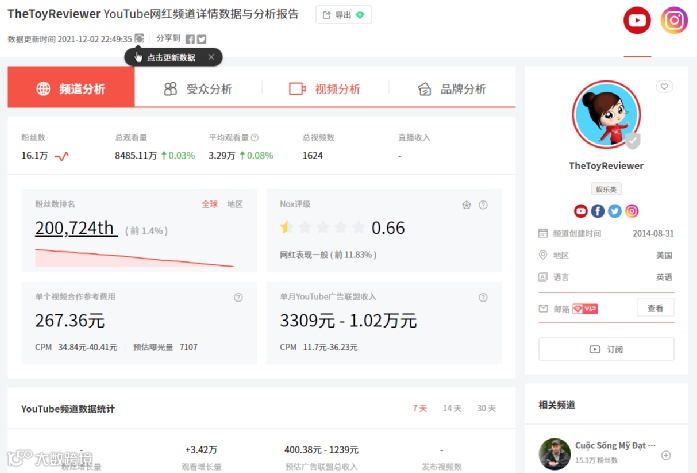
Task: Click the 2014-08-31 channel creation date
Action: (653, 233)
